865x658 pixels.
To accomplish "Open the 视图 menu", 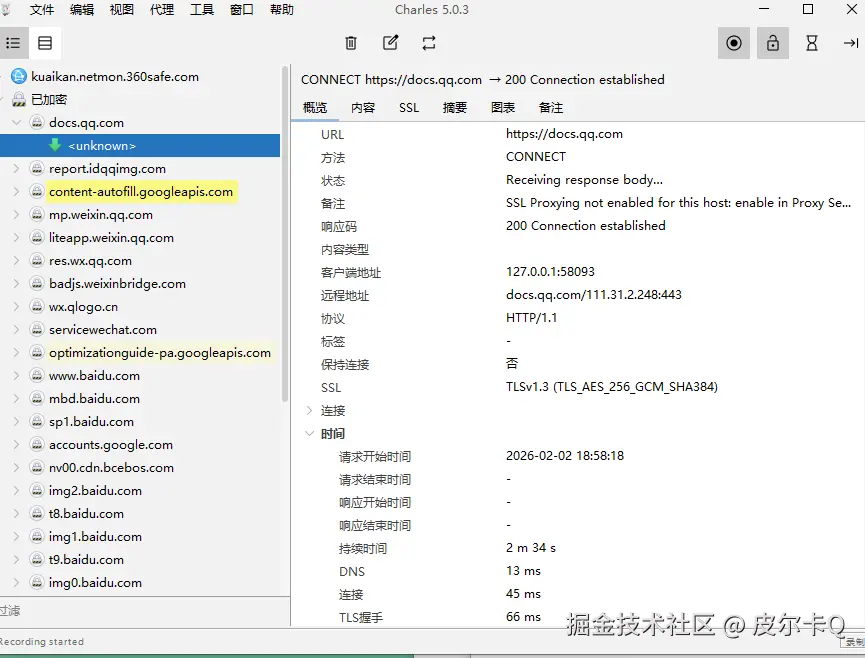I will pyautogui.click(x=121, y=9).
